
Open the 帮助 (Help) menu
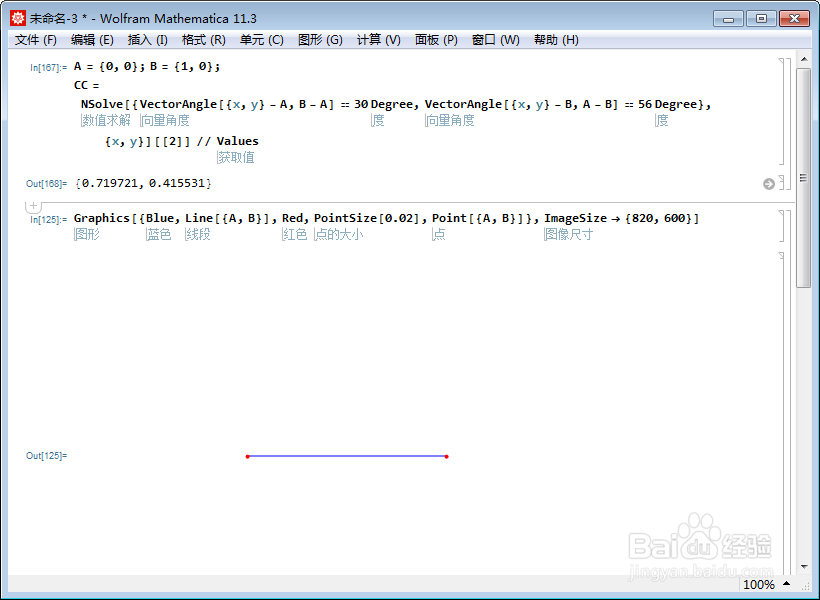coord(556,39)
